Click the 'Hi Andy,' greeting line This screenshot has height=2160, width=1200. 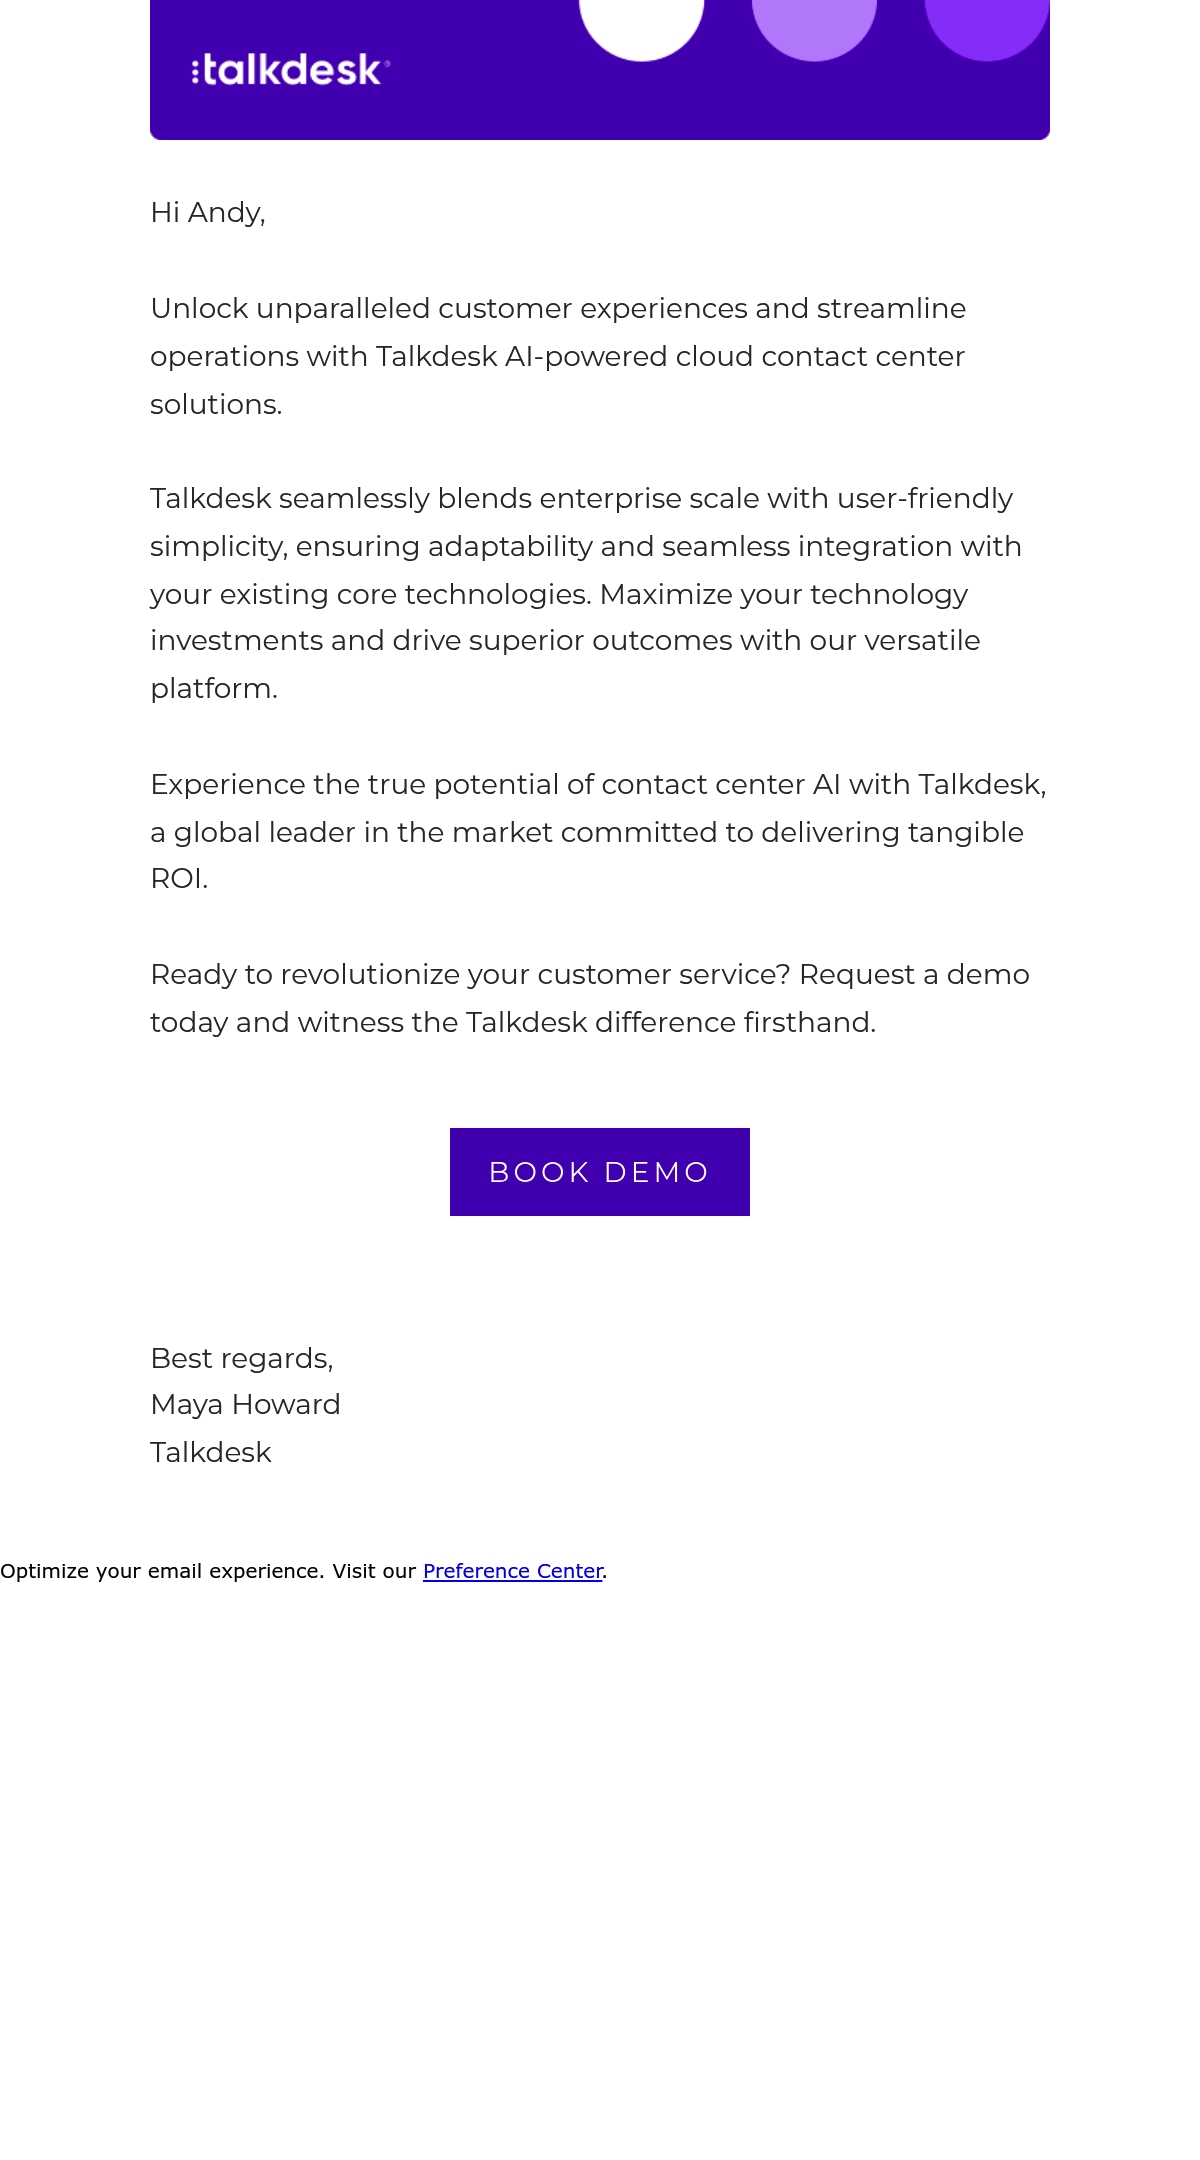[208, 213]
